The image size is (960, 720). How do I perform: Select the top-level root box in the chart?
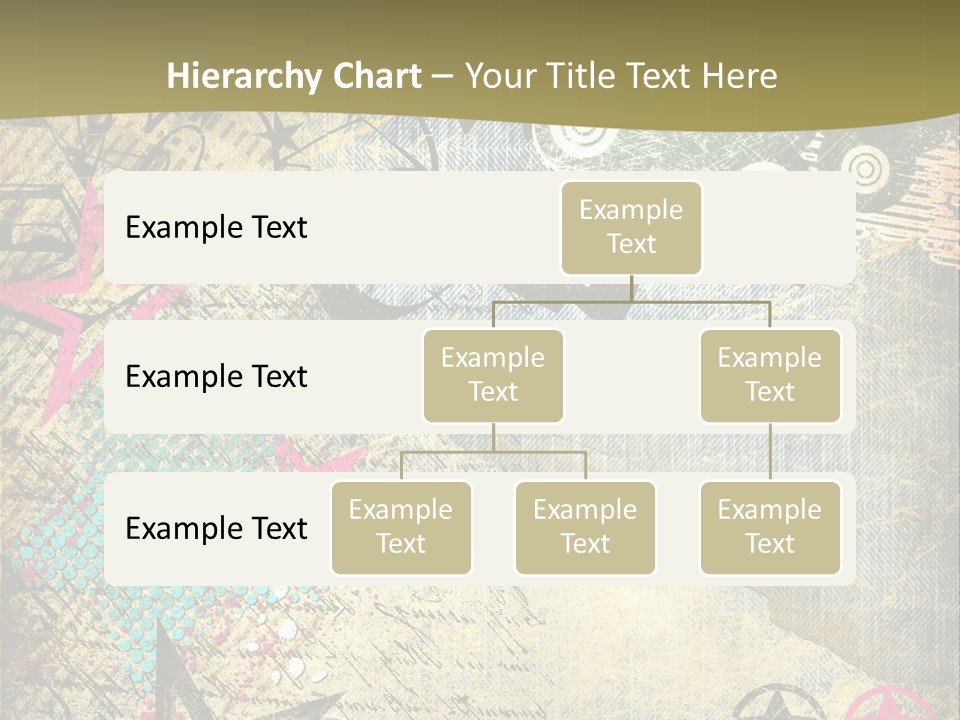click(631, 227)
